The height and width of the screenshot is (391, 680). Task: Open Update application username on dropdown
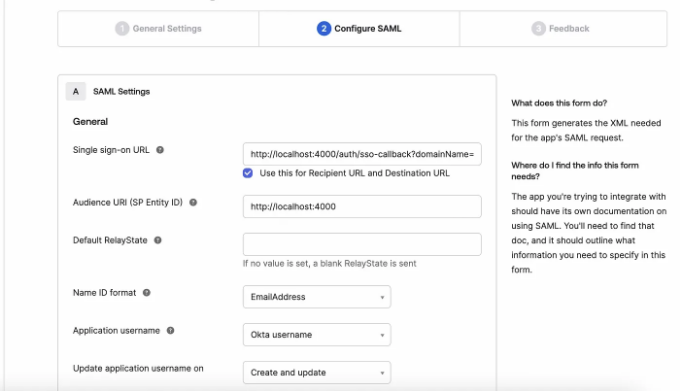[317, 372]
